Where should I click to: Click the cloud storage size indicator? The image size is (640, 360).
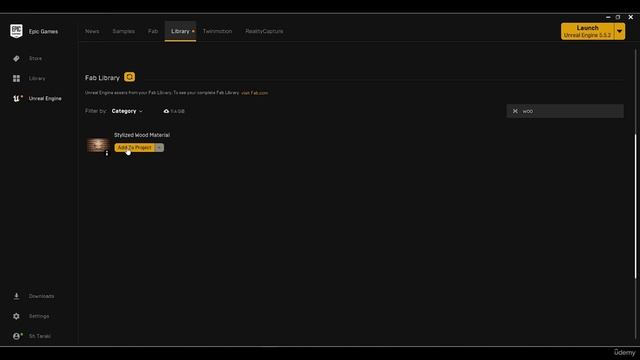(174, 111)
